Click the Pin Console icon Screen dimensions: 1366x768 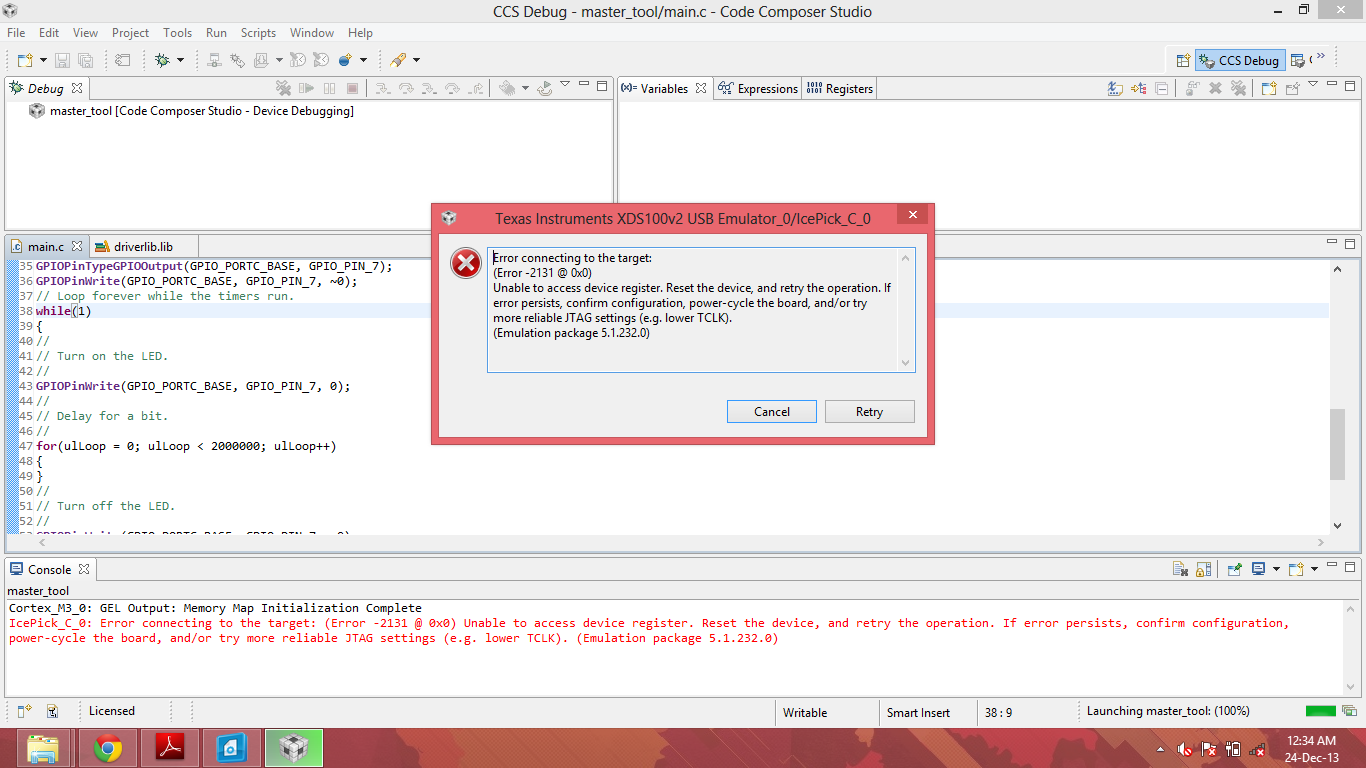point(1235,569)
